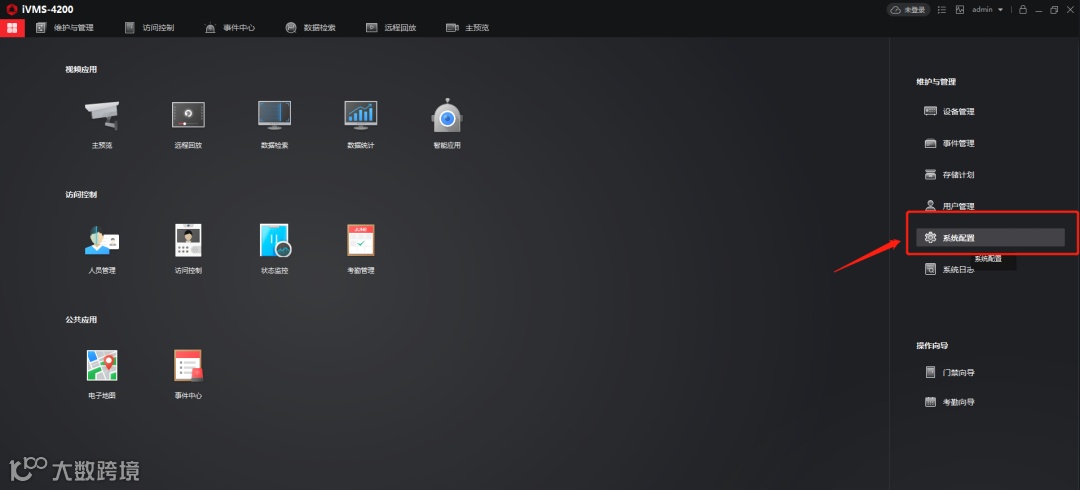The image size is (1080, 490).
Task: Click the 视频应用 section heading
Action: pos(81,70)
